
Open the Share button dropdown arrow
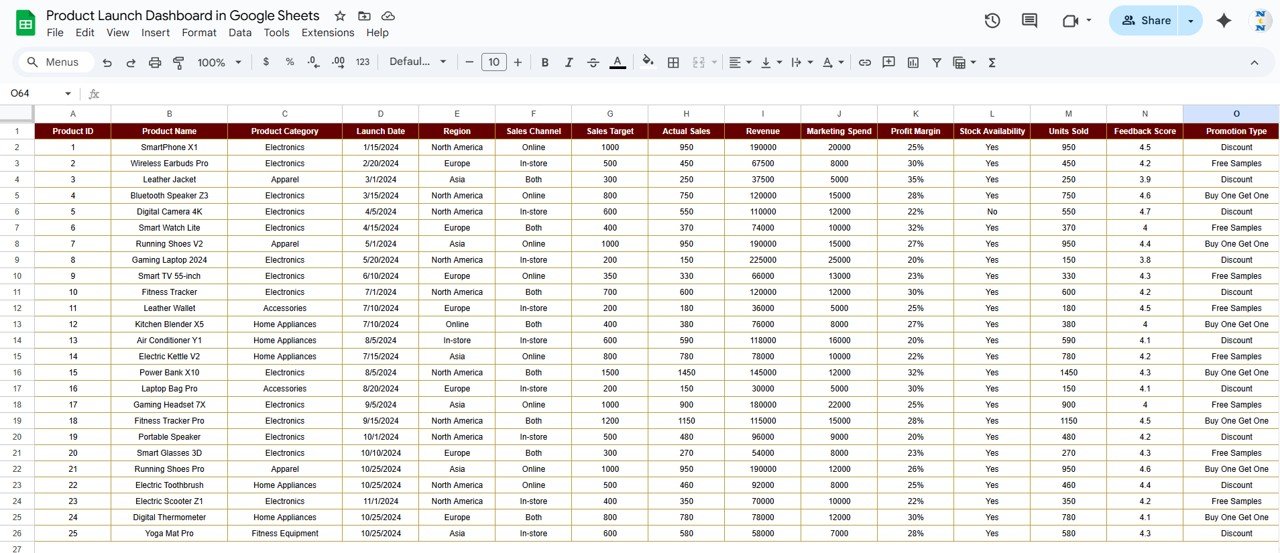coord(1190,20)
